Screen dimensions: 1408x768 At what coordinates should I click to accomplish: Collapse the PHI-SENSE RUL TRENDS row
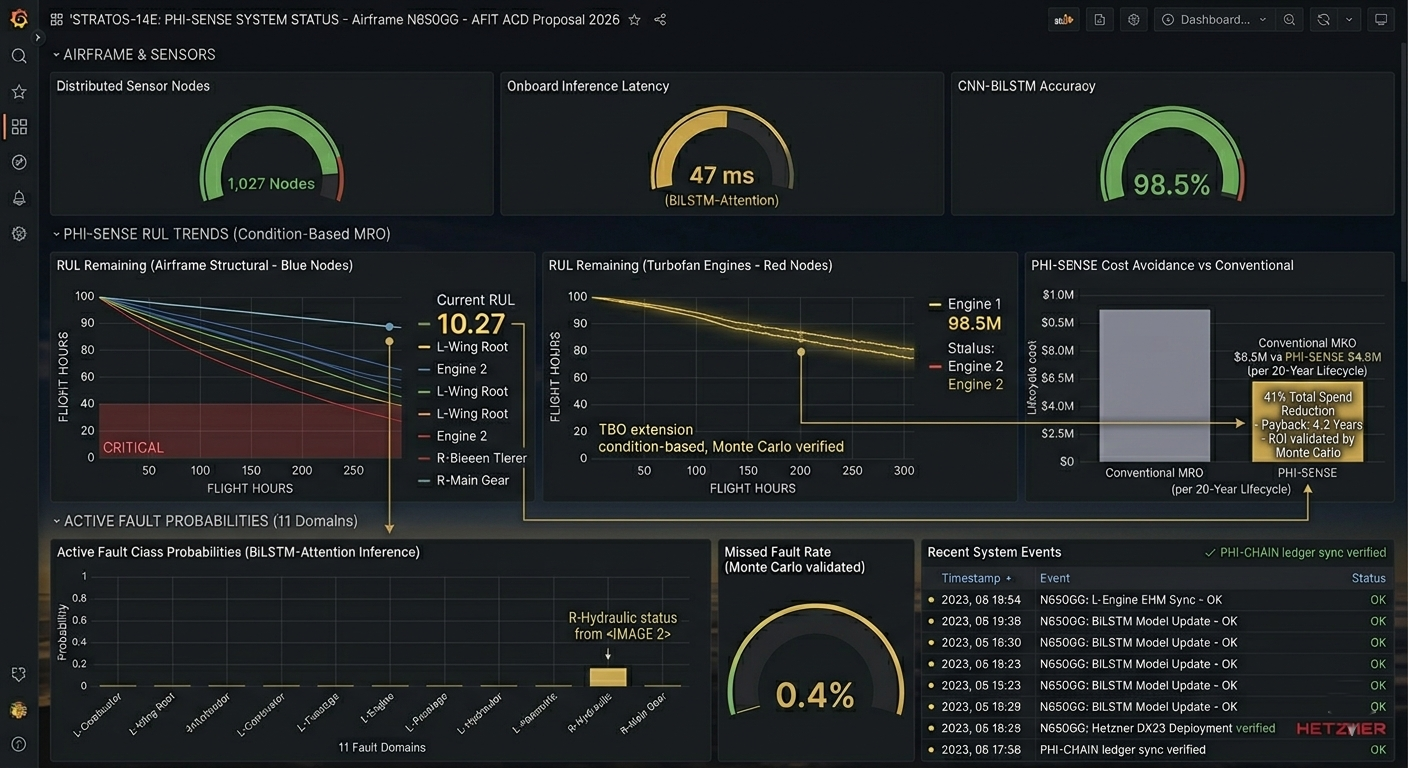pos(221,234)
